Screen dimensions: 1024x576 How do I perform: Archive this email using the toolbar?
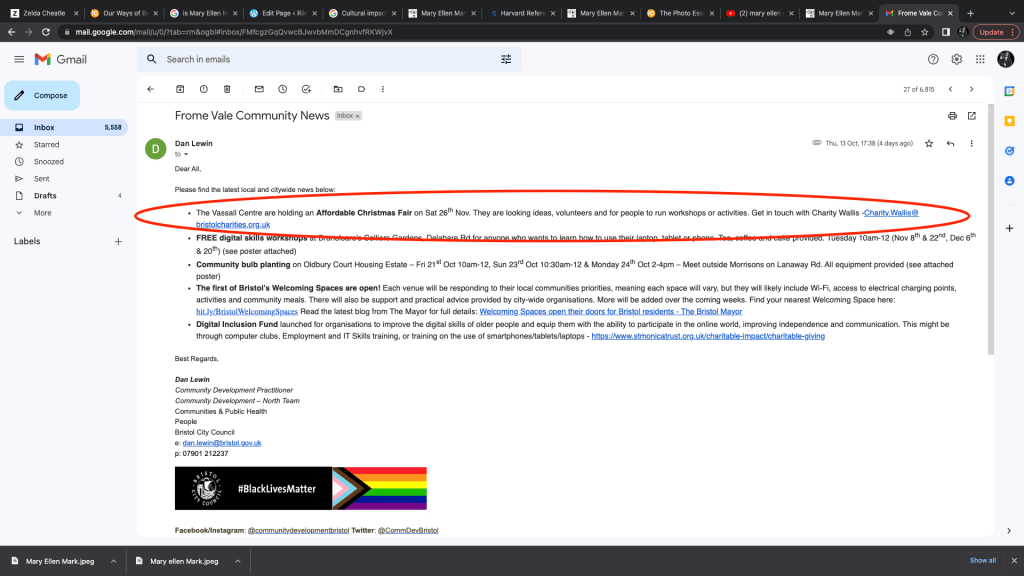(x=180, y=89)
